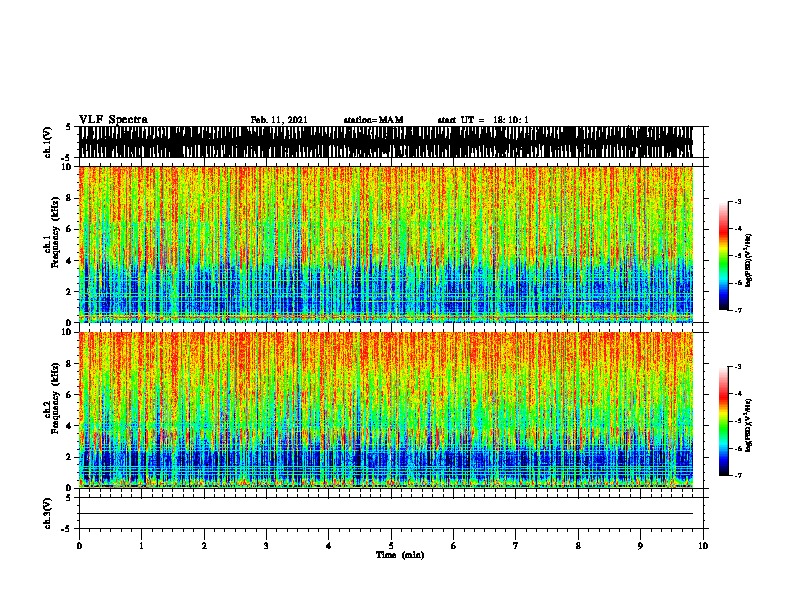Click the "5" voltage tick of ch.1(V) panel
Screen dimensions: 792x612
pos(68,127)
